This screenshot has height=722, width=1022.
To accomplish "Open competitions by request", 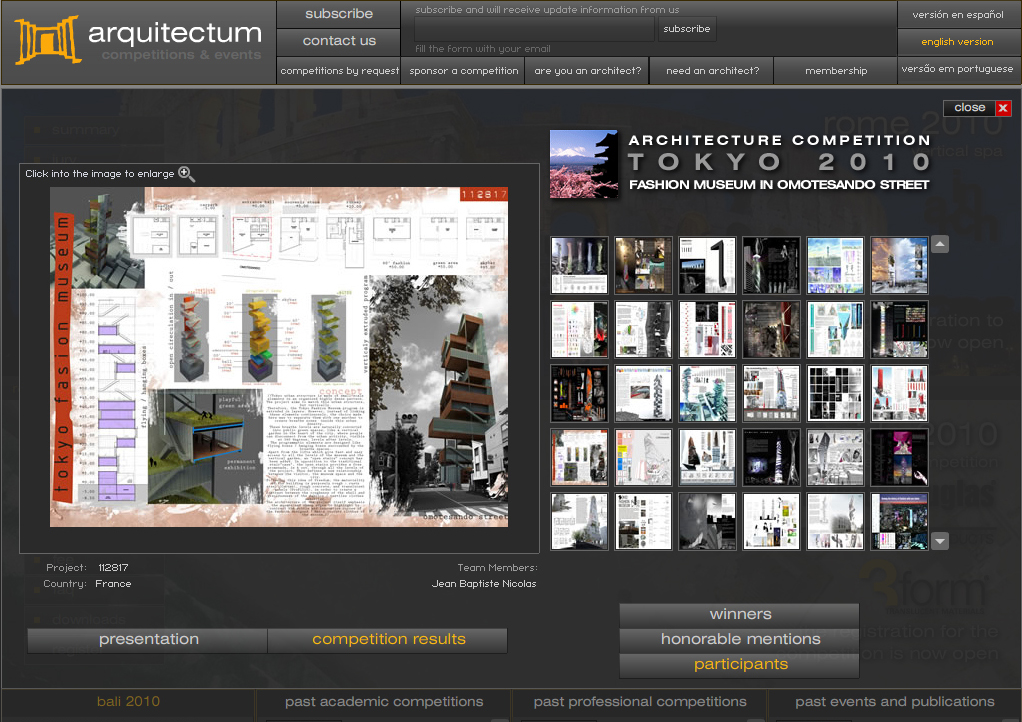I will [x=339, y=70].
